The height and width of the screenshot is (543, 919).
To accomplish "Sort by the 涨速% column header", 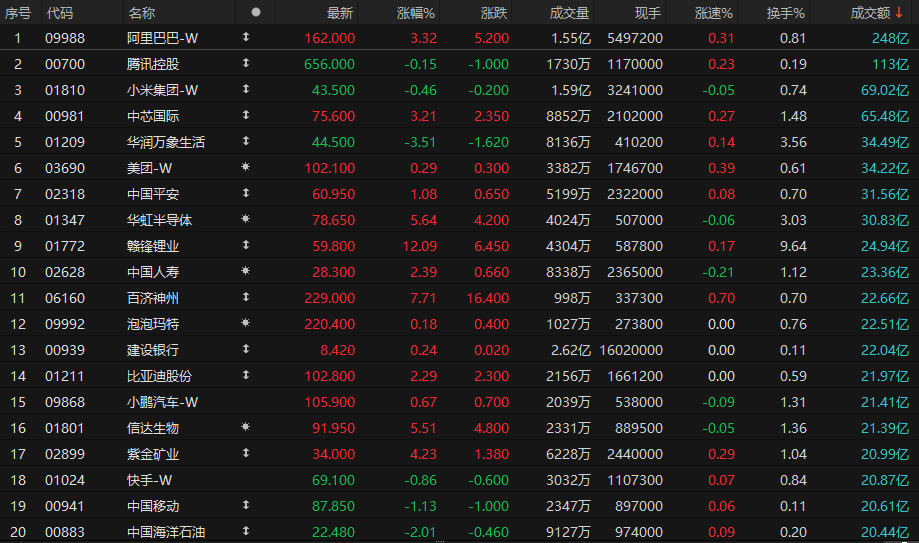I will coord(713,13).
